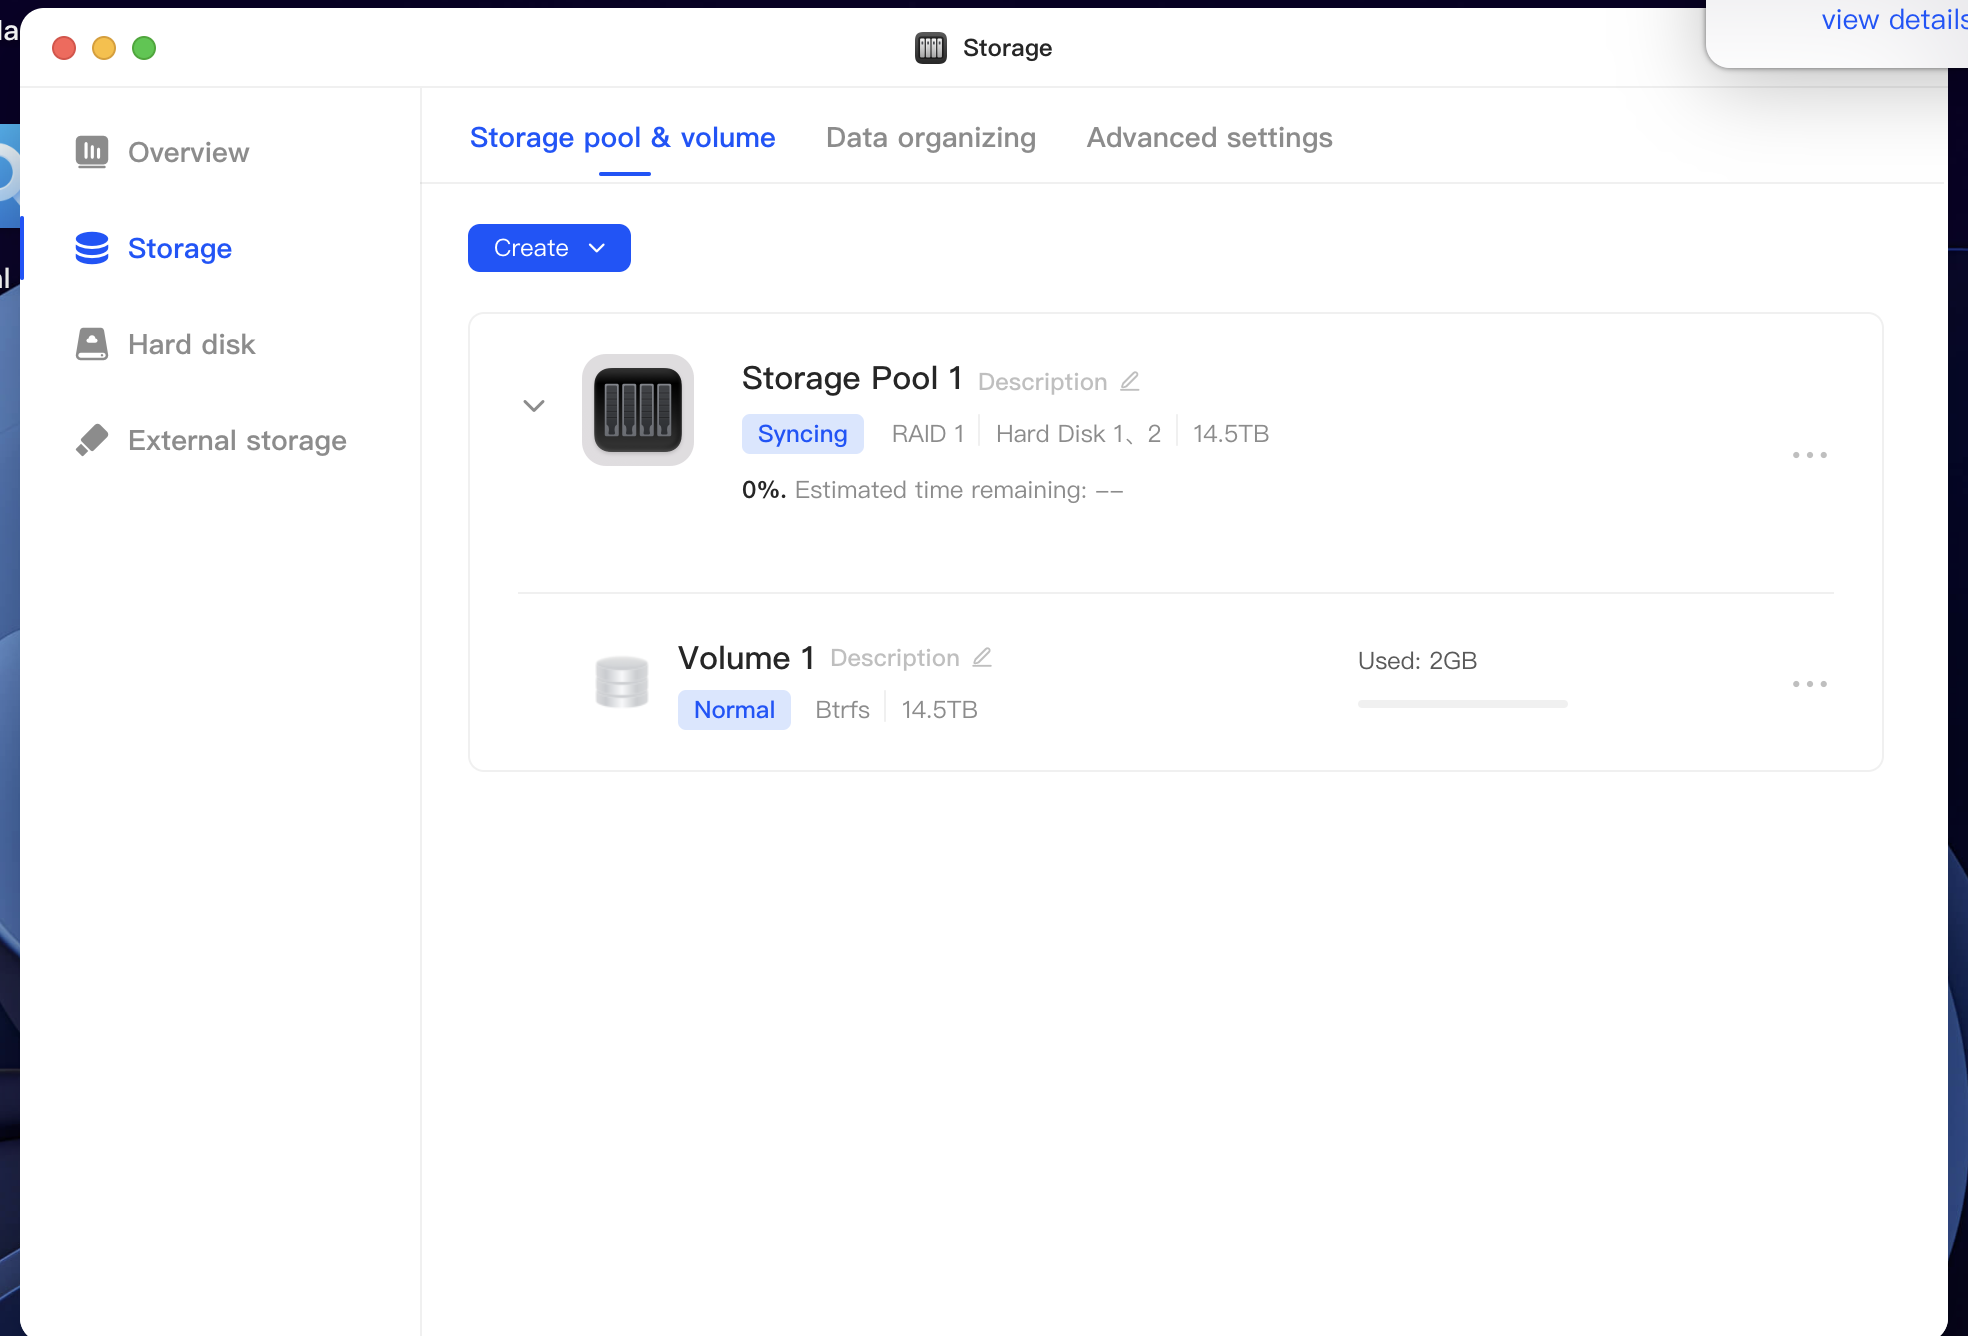Click the Storage Pool 1 drive-bay icon
Image resolution: width=1968 pixels, height=1336 pixels.
pyautogui.click(x=638, y=410)
